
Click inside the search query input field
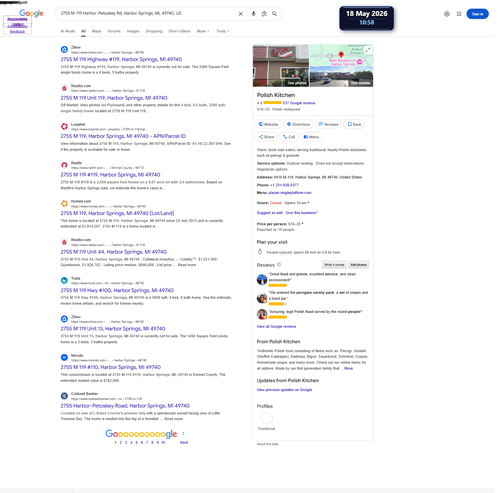coord(147,14)
